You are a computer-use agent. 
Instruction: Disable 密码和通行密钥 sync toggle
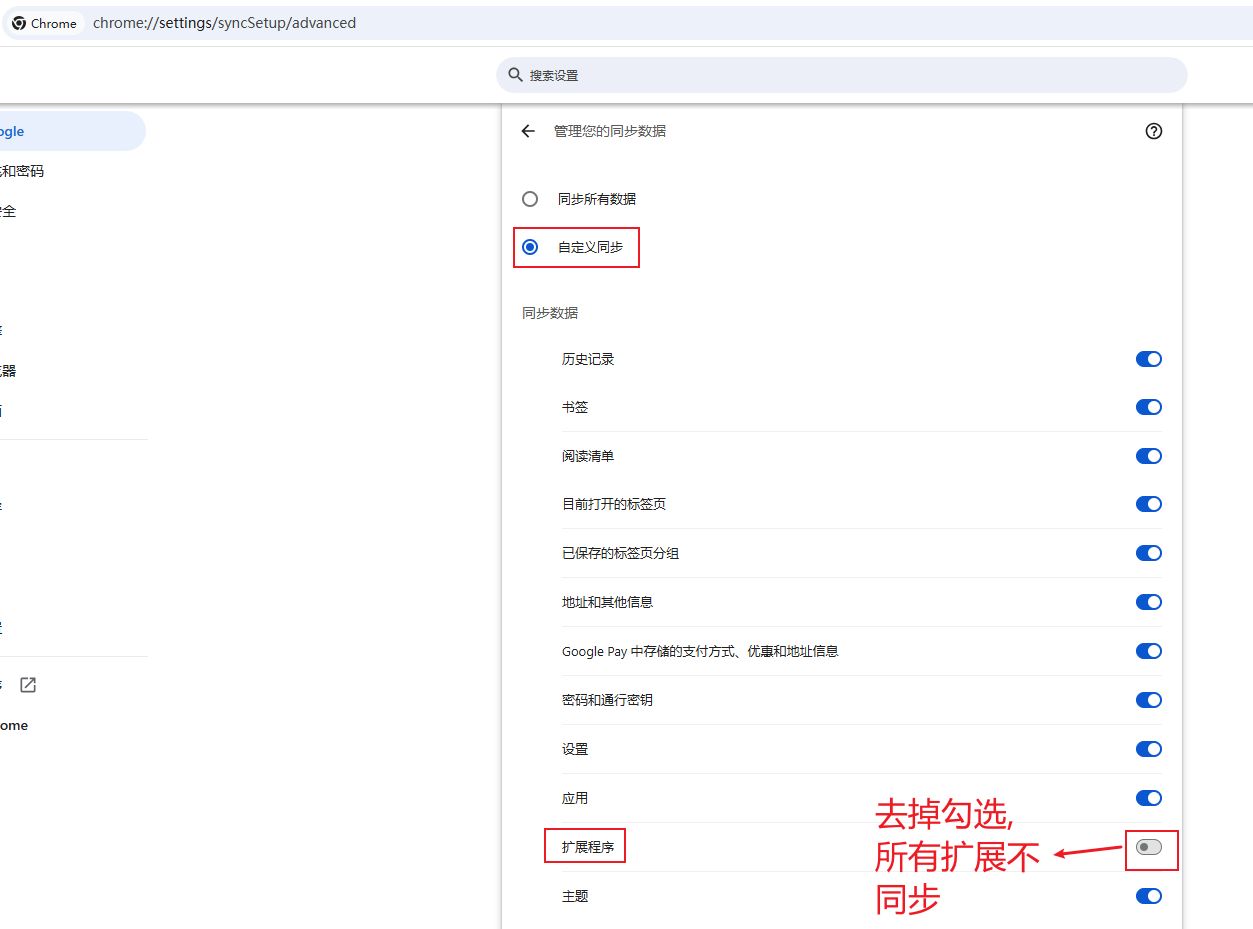(1148, 700)
